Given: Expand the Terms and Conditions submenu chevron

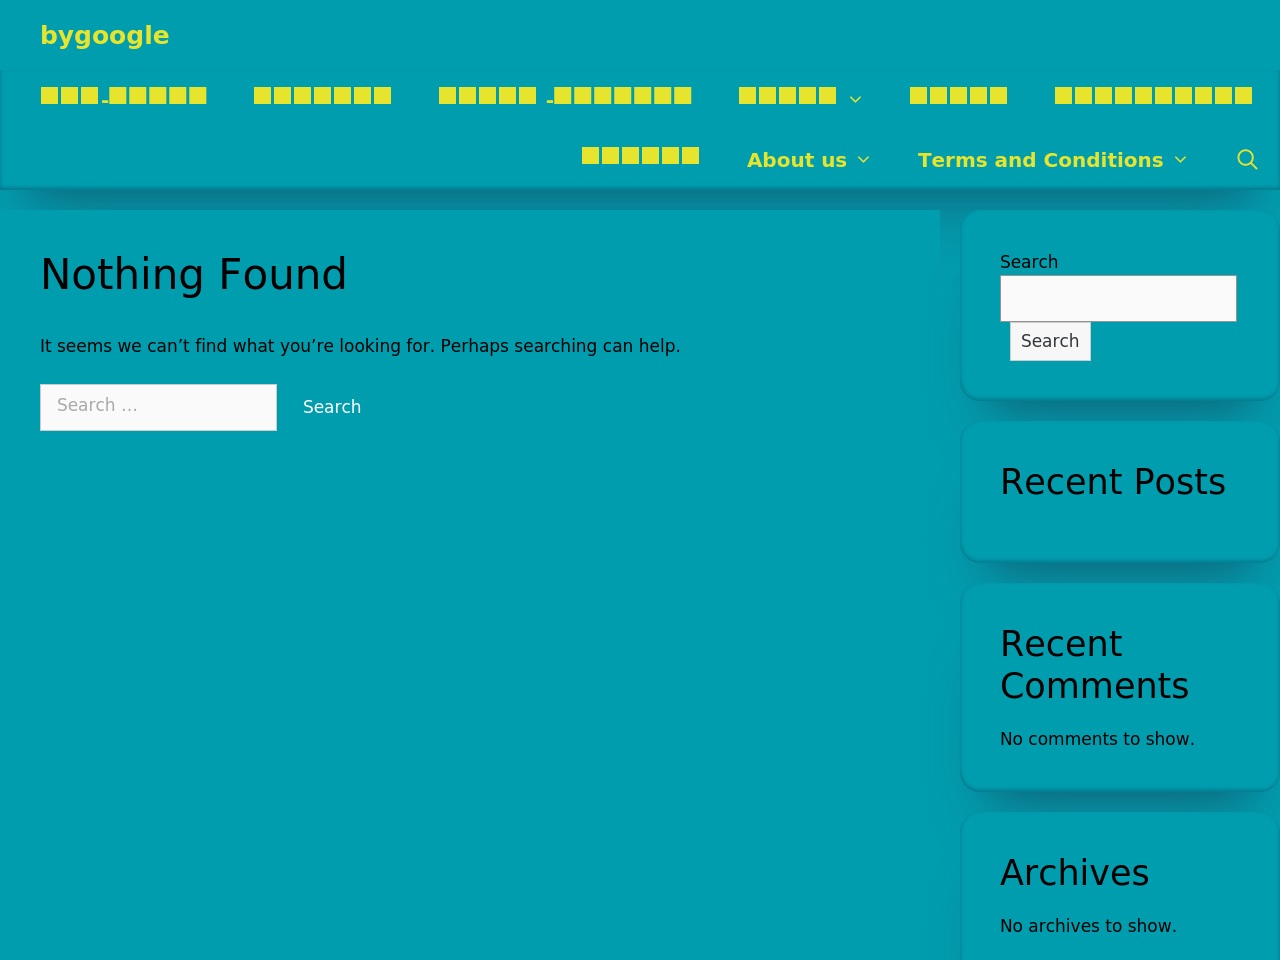Looking at the screenshot, I should [x=1181, y=160].
